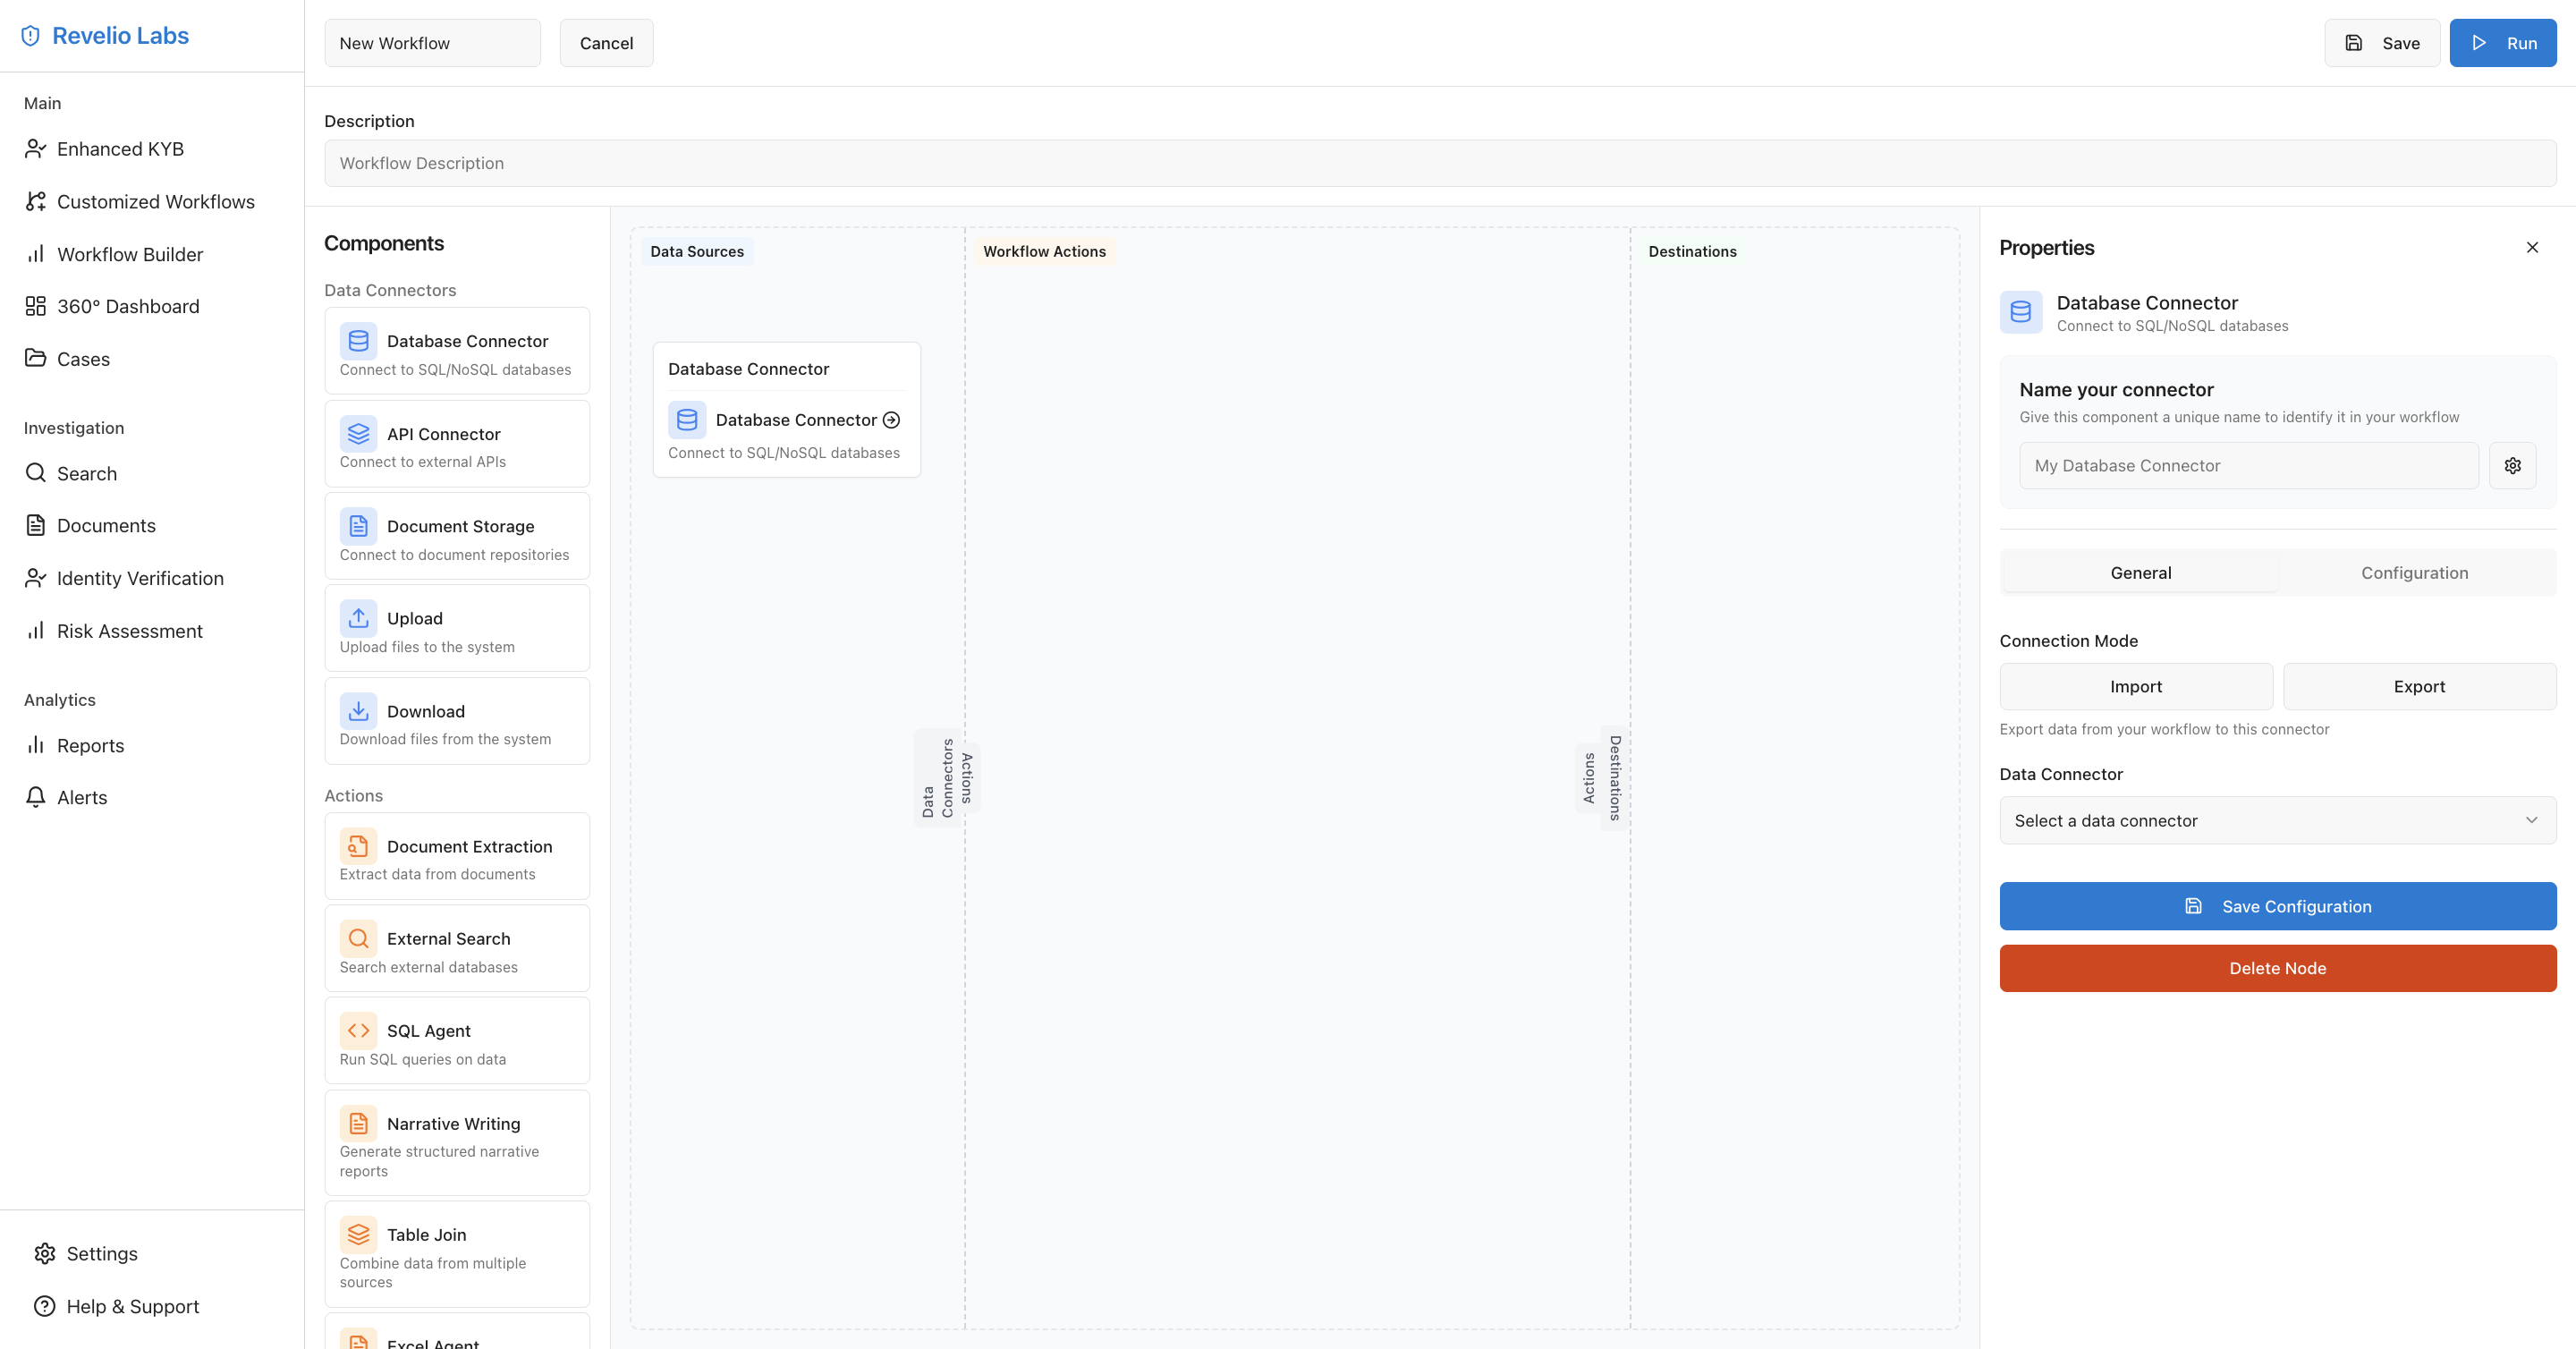Select Export connection mode
The image size is (2576, 1349).
click(2419, 686)
